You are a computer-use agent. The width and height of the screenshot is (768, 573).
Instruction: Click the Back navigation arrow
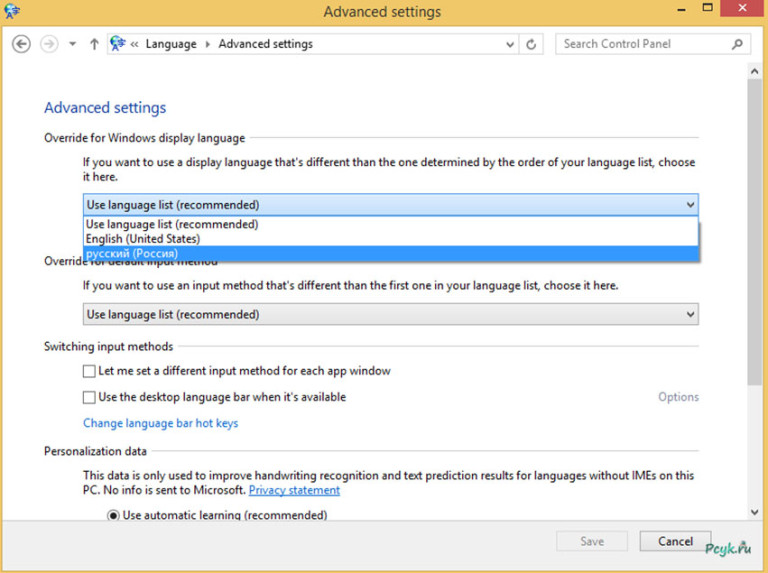22,44
